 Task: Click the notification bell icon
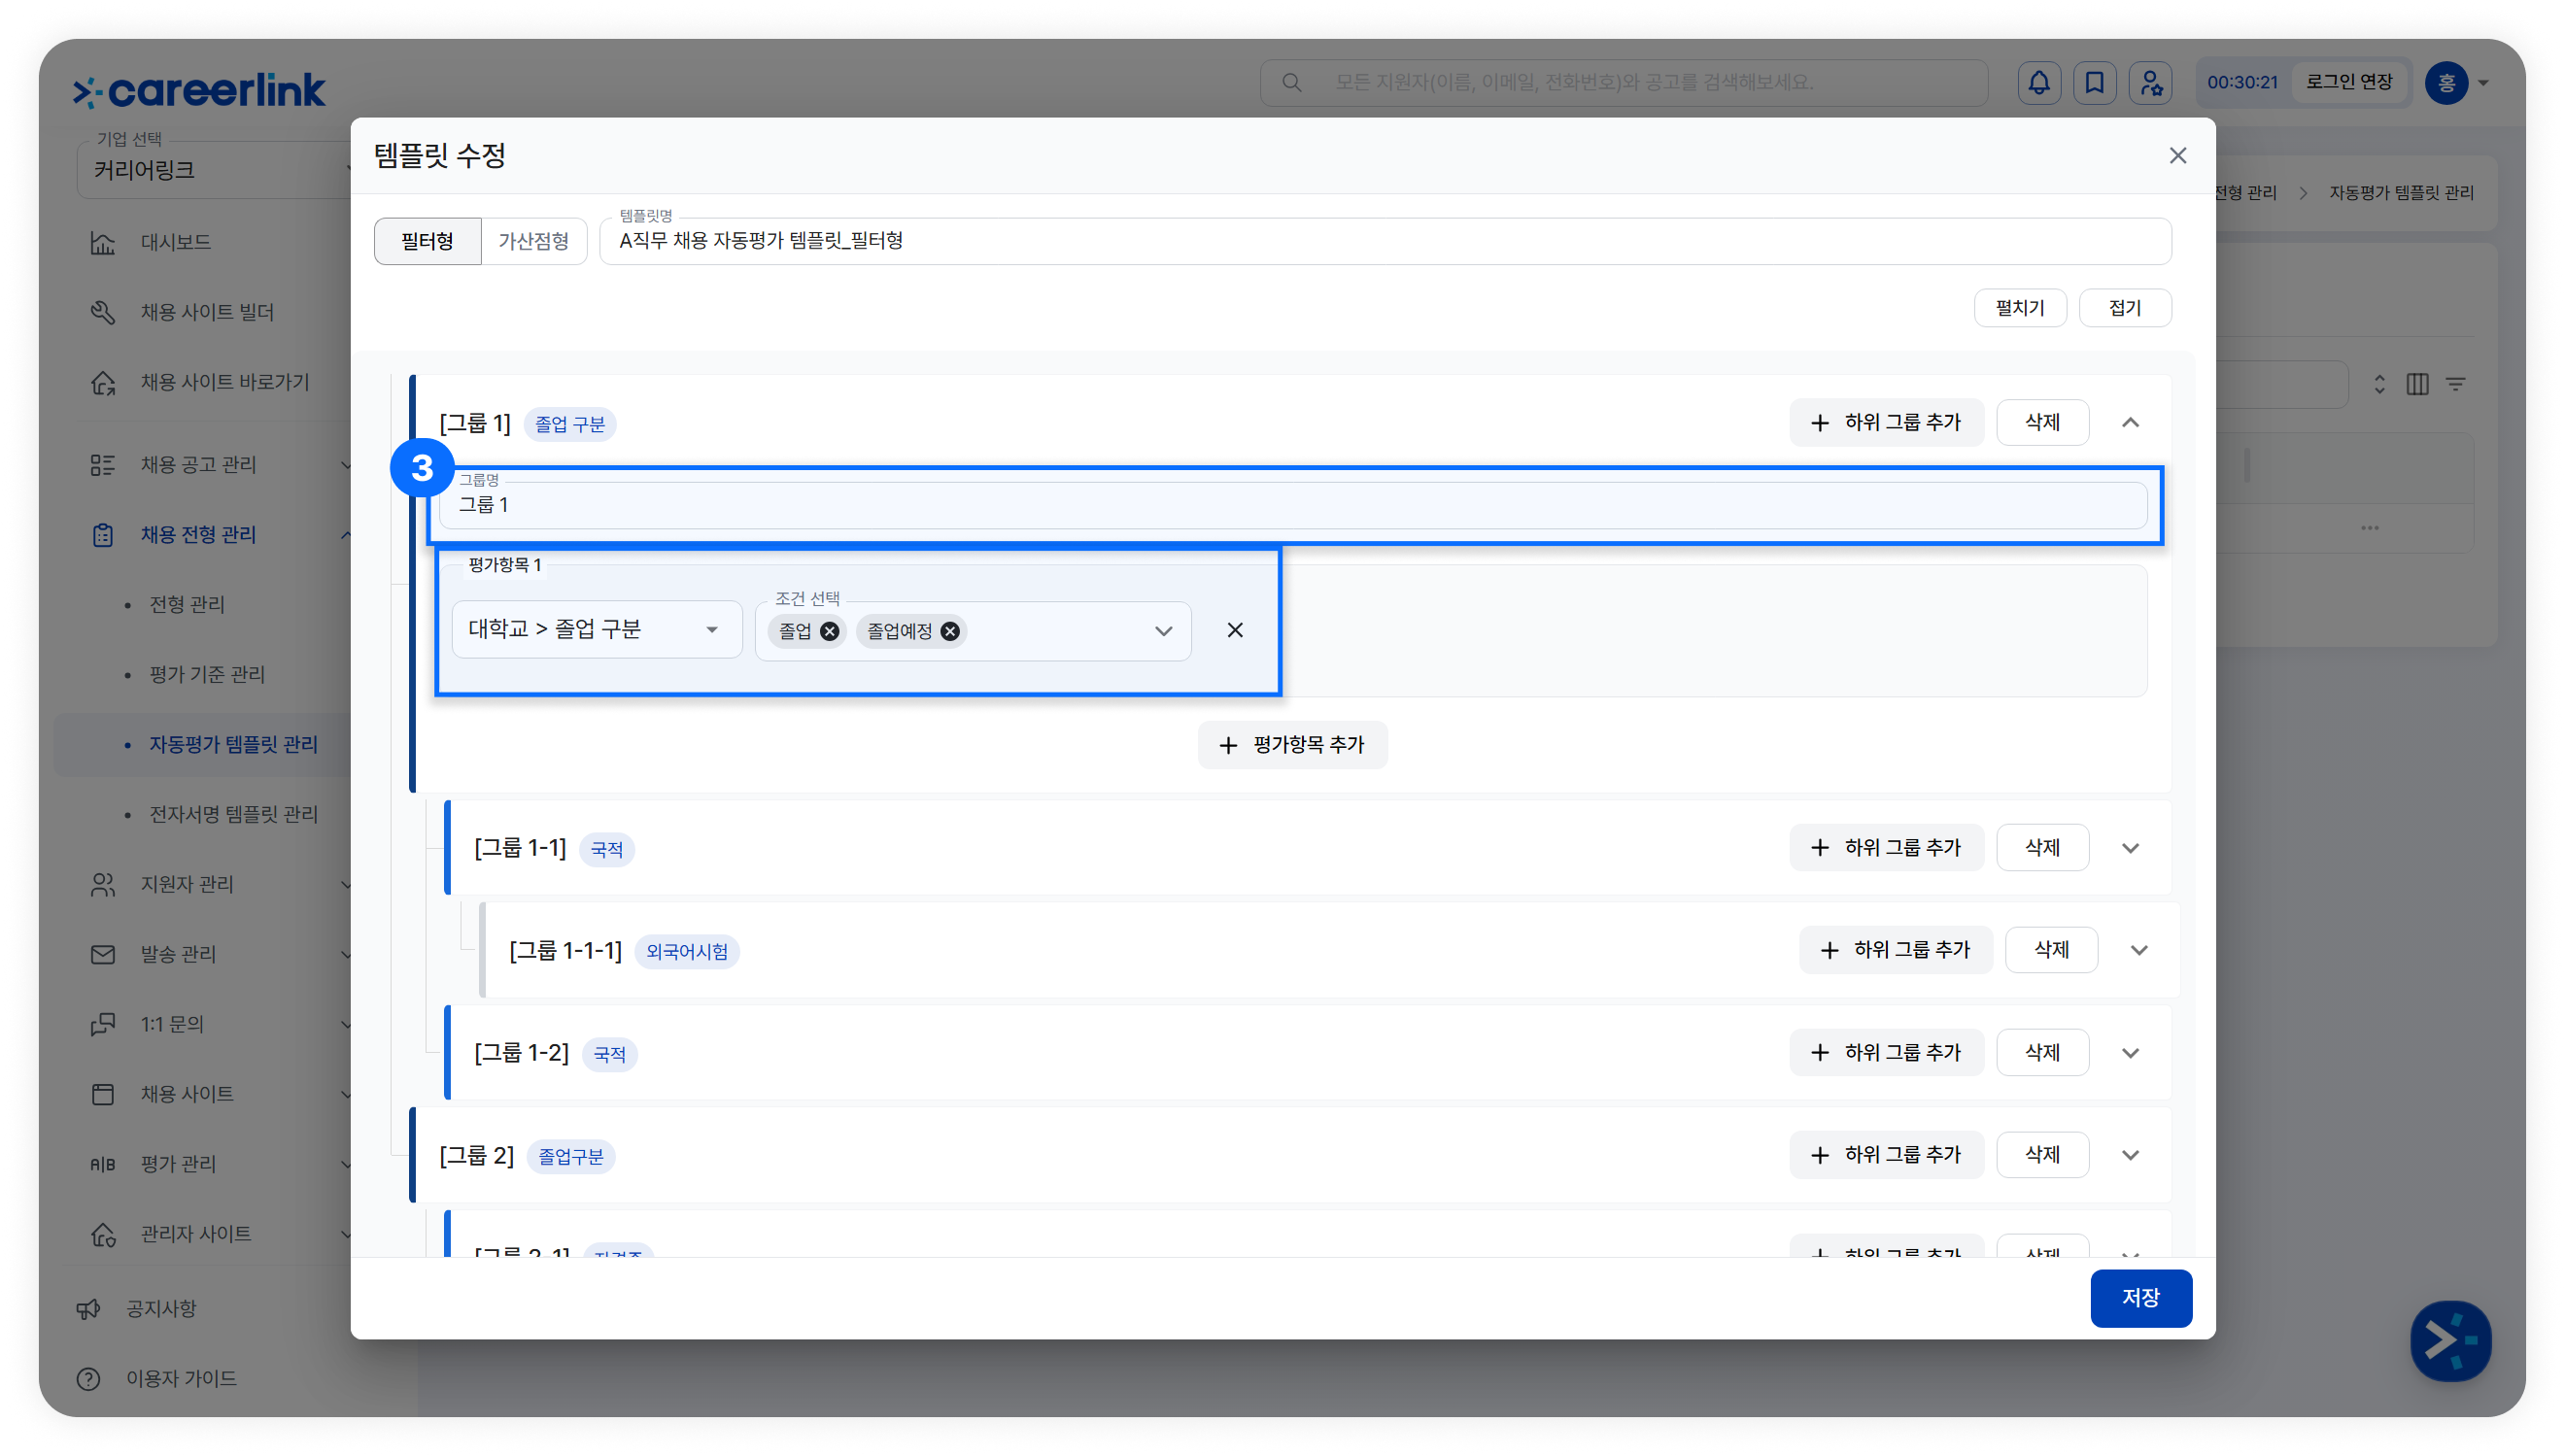(2038, 83)
